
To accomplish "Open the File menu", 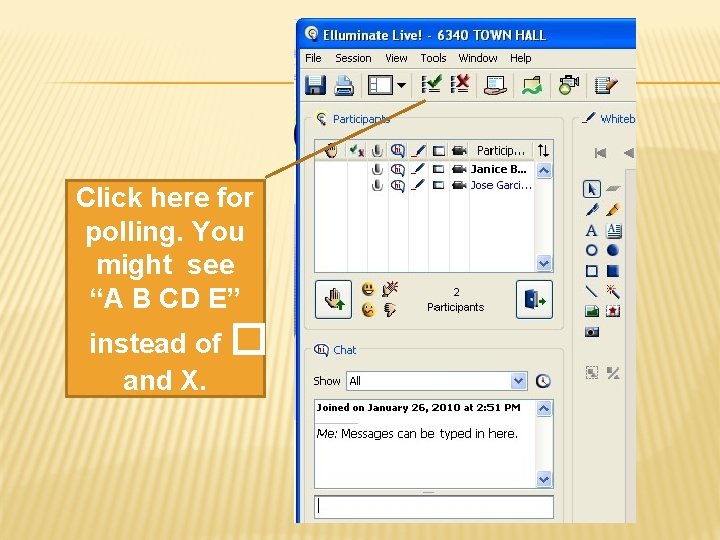I will [x=313, y=58].
